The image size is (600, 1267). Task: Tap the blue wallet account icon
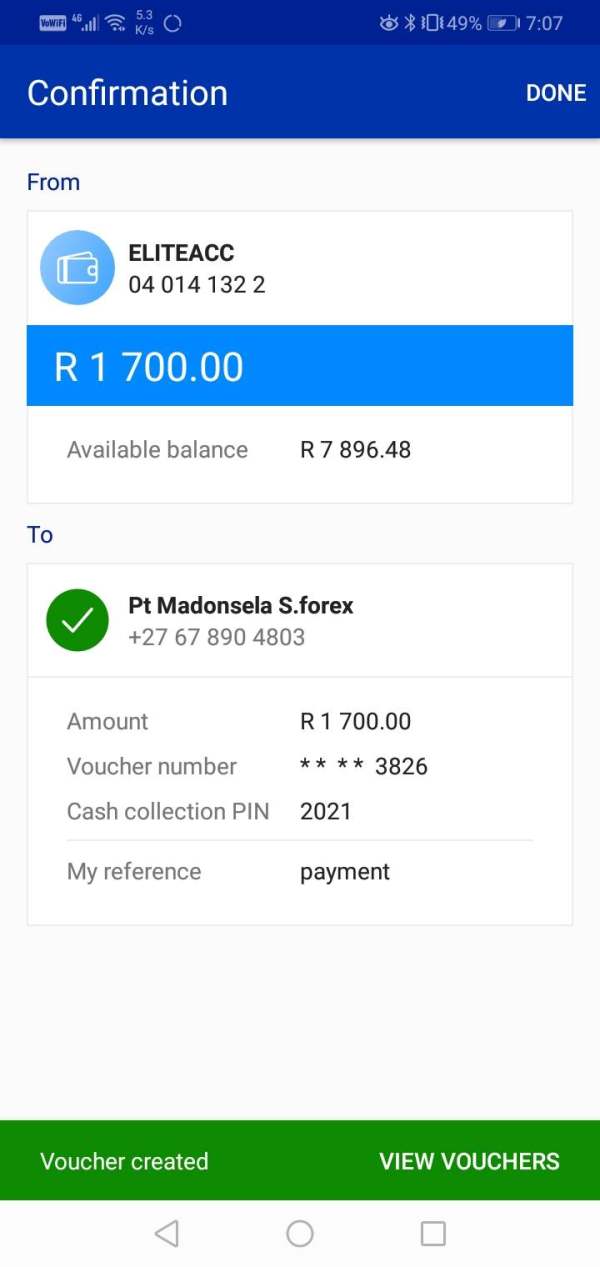click(x=77, y=268)
